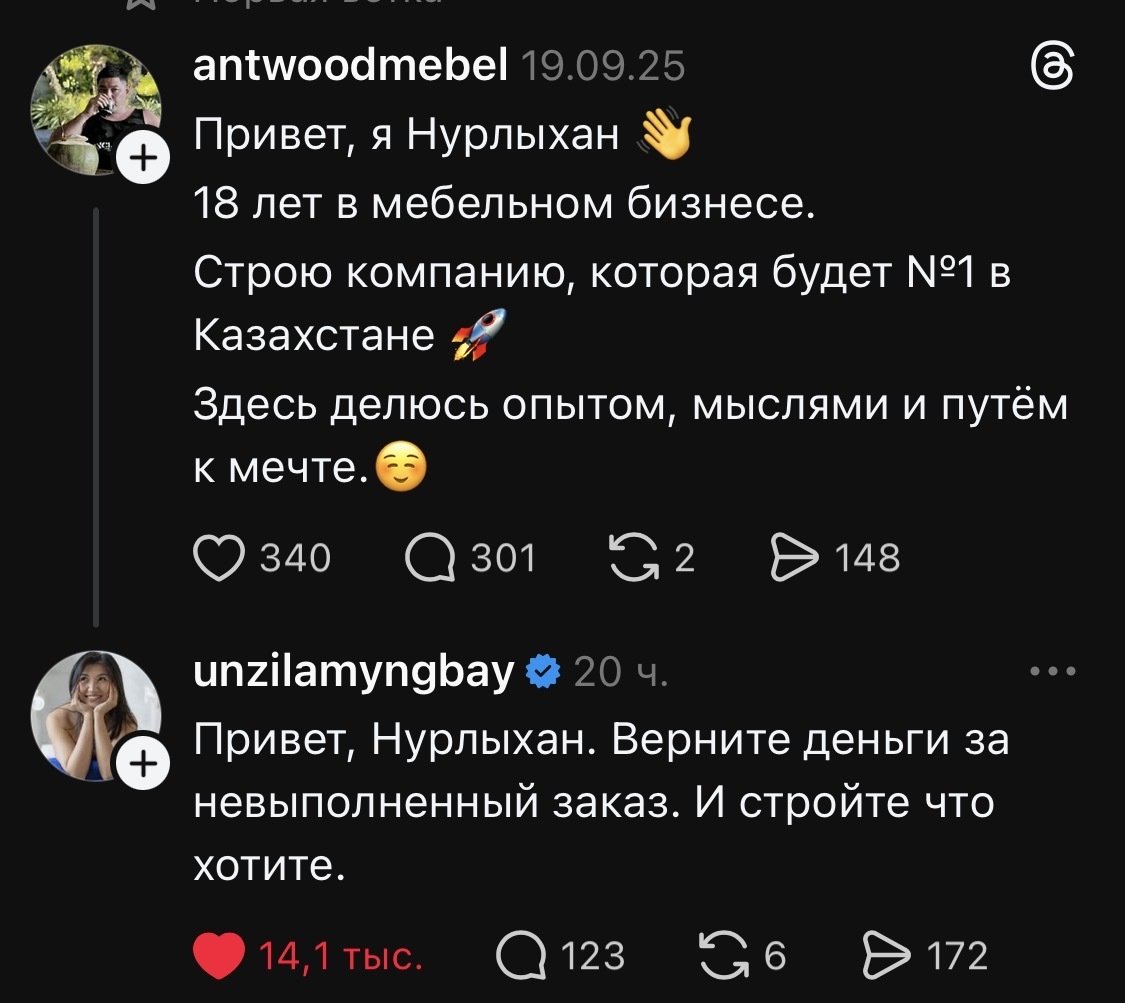This screenshot has width=1125, height=1003.
Task: Tap the verified badge next to unzilamyngbay
Action: (542, 673)
